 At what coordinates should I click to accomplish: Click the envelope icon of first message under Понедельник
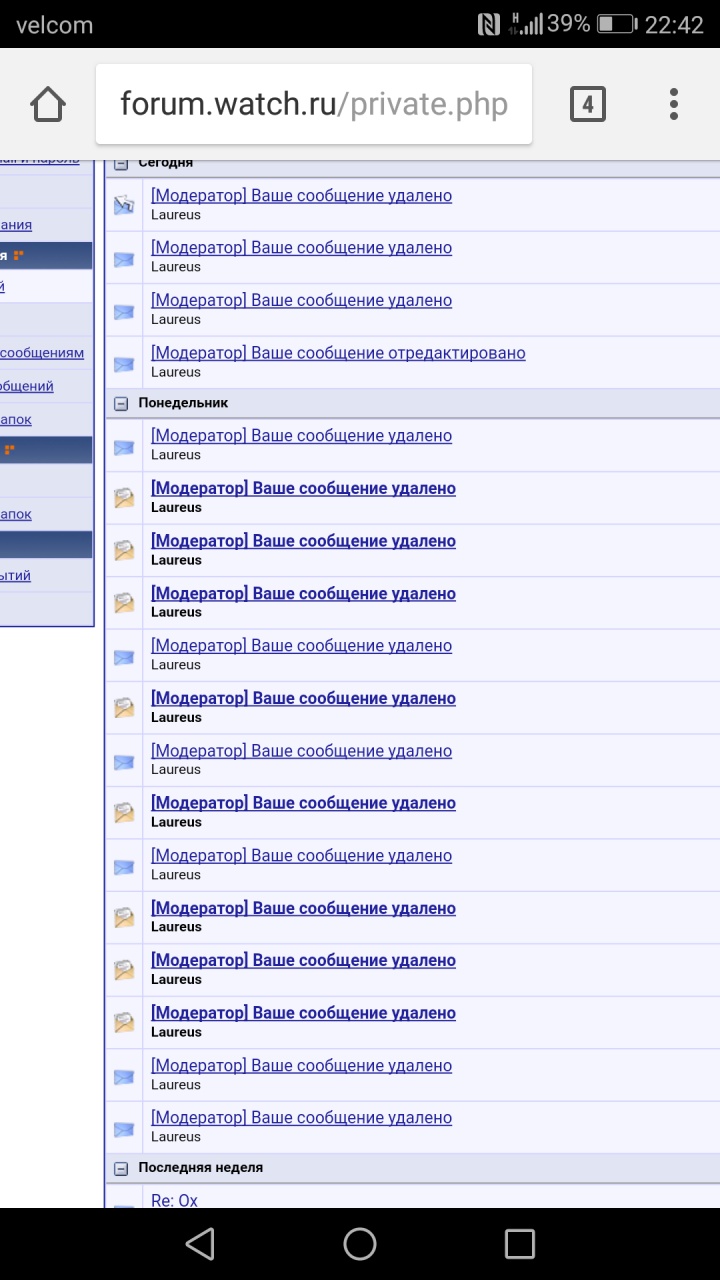click(124, 446)
